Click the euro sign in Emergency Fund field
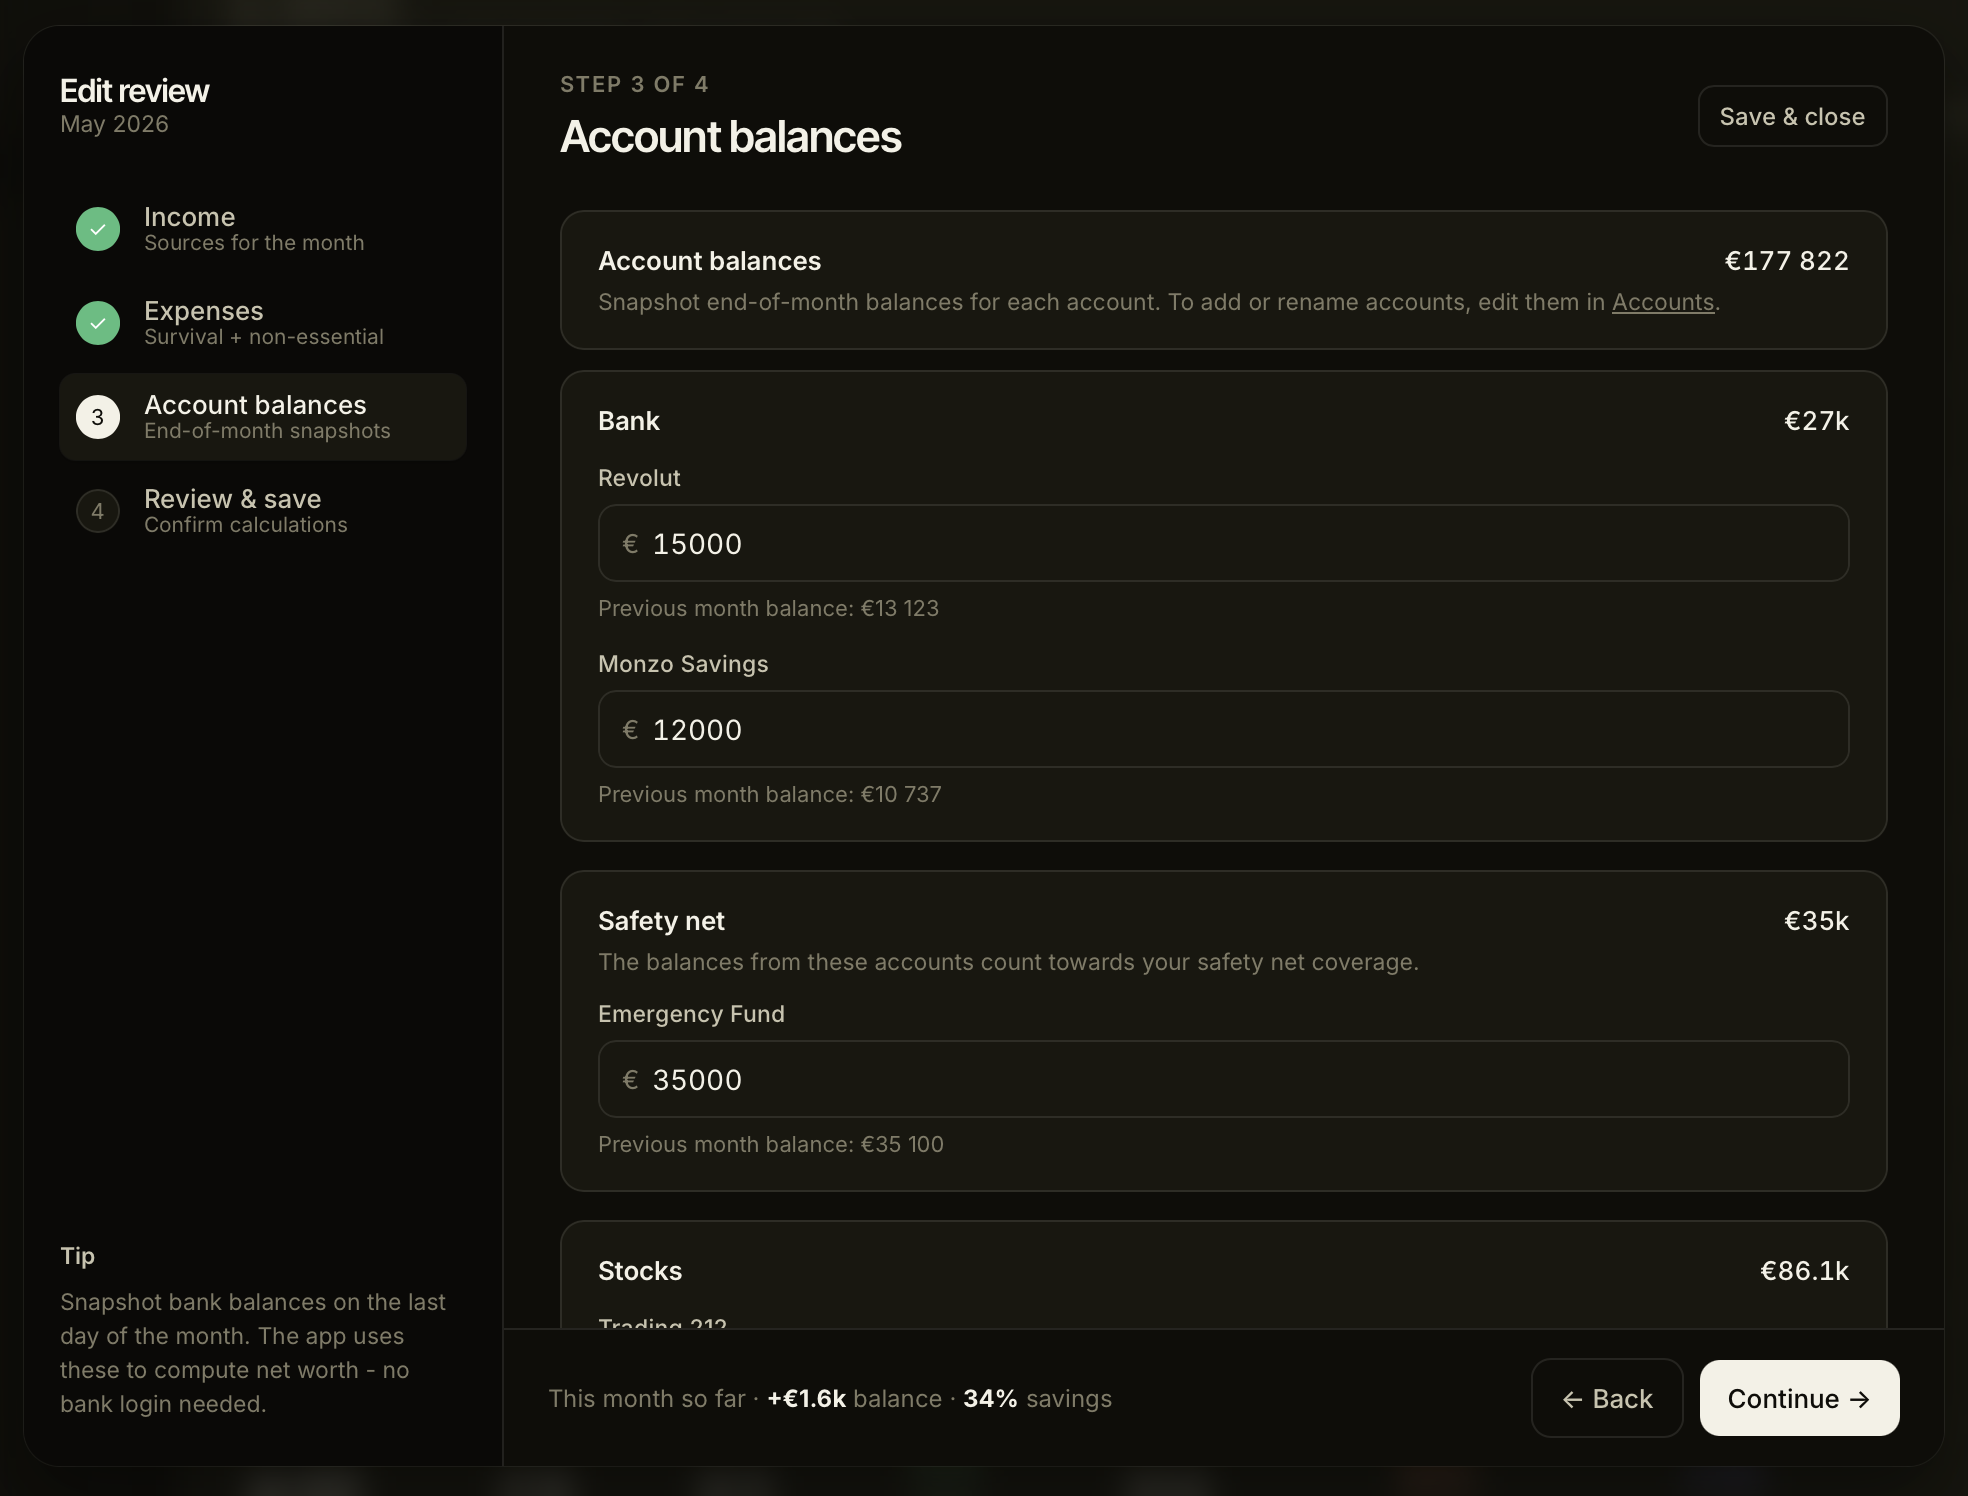The image size is (1968, 1496). (x=630, y=1080)
